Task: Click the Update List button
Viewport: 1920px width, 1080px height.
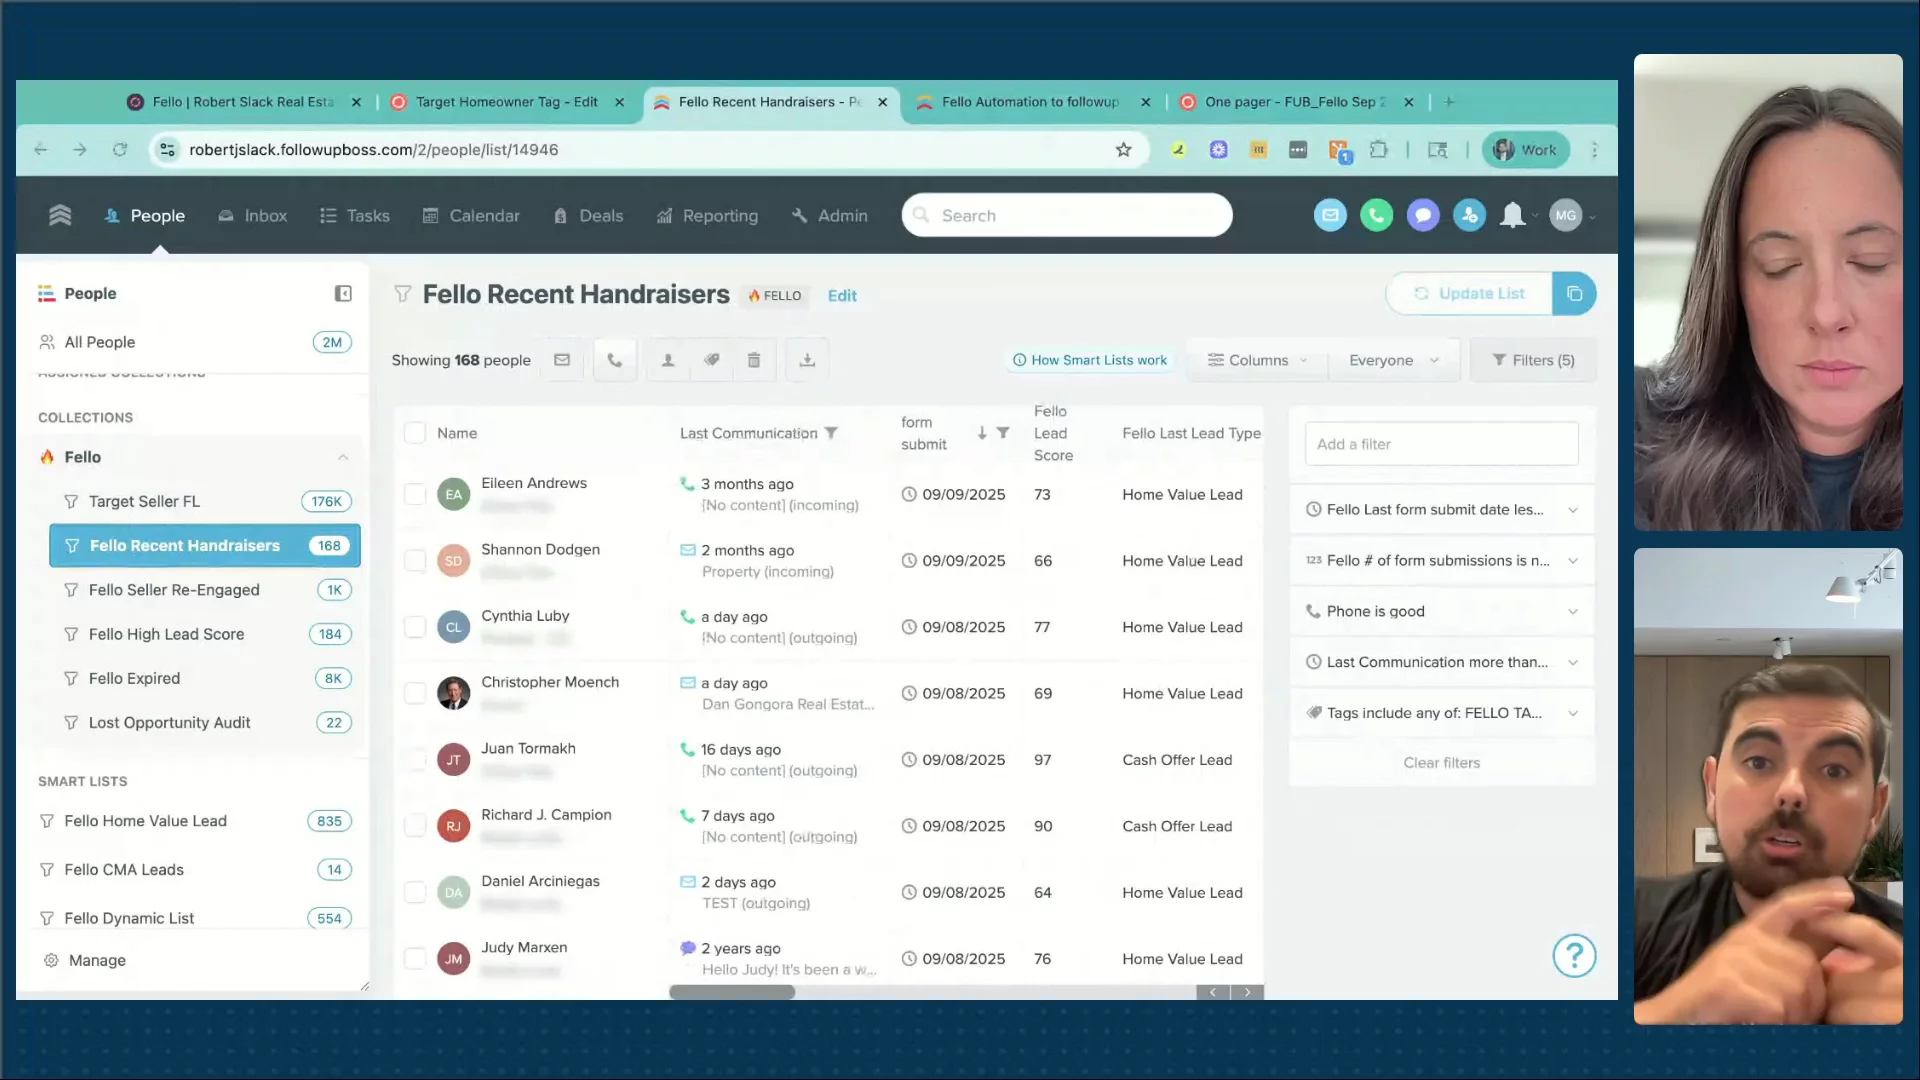Action: click(1469, 294)
